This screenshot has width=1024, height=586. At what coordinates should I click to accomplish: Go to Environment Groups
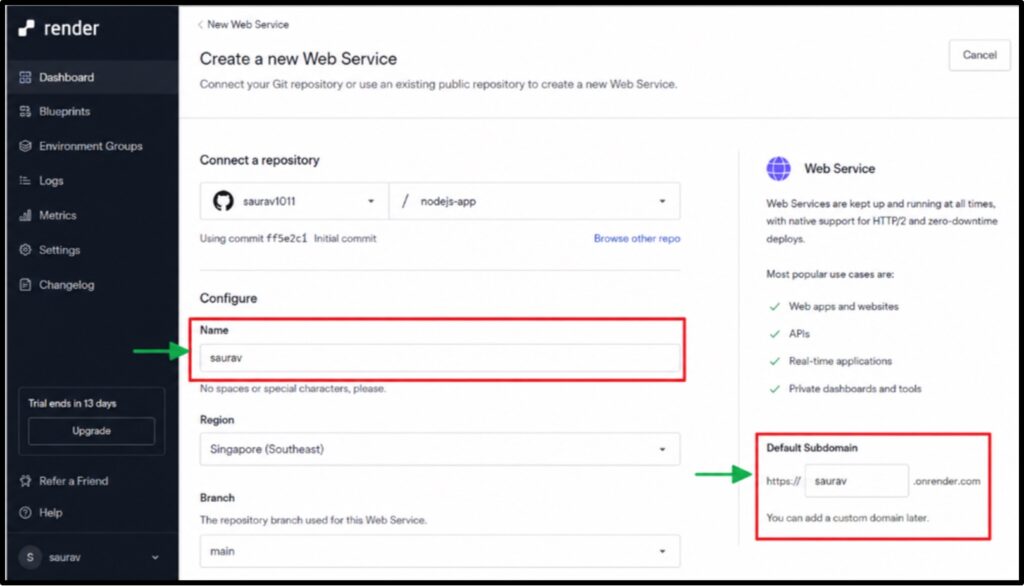(x=92, y=146)
